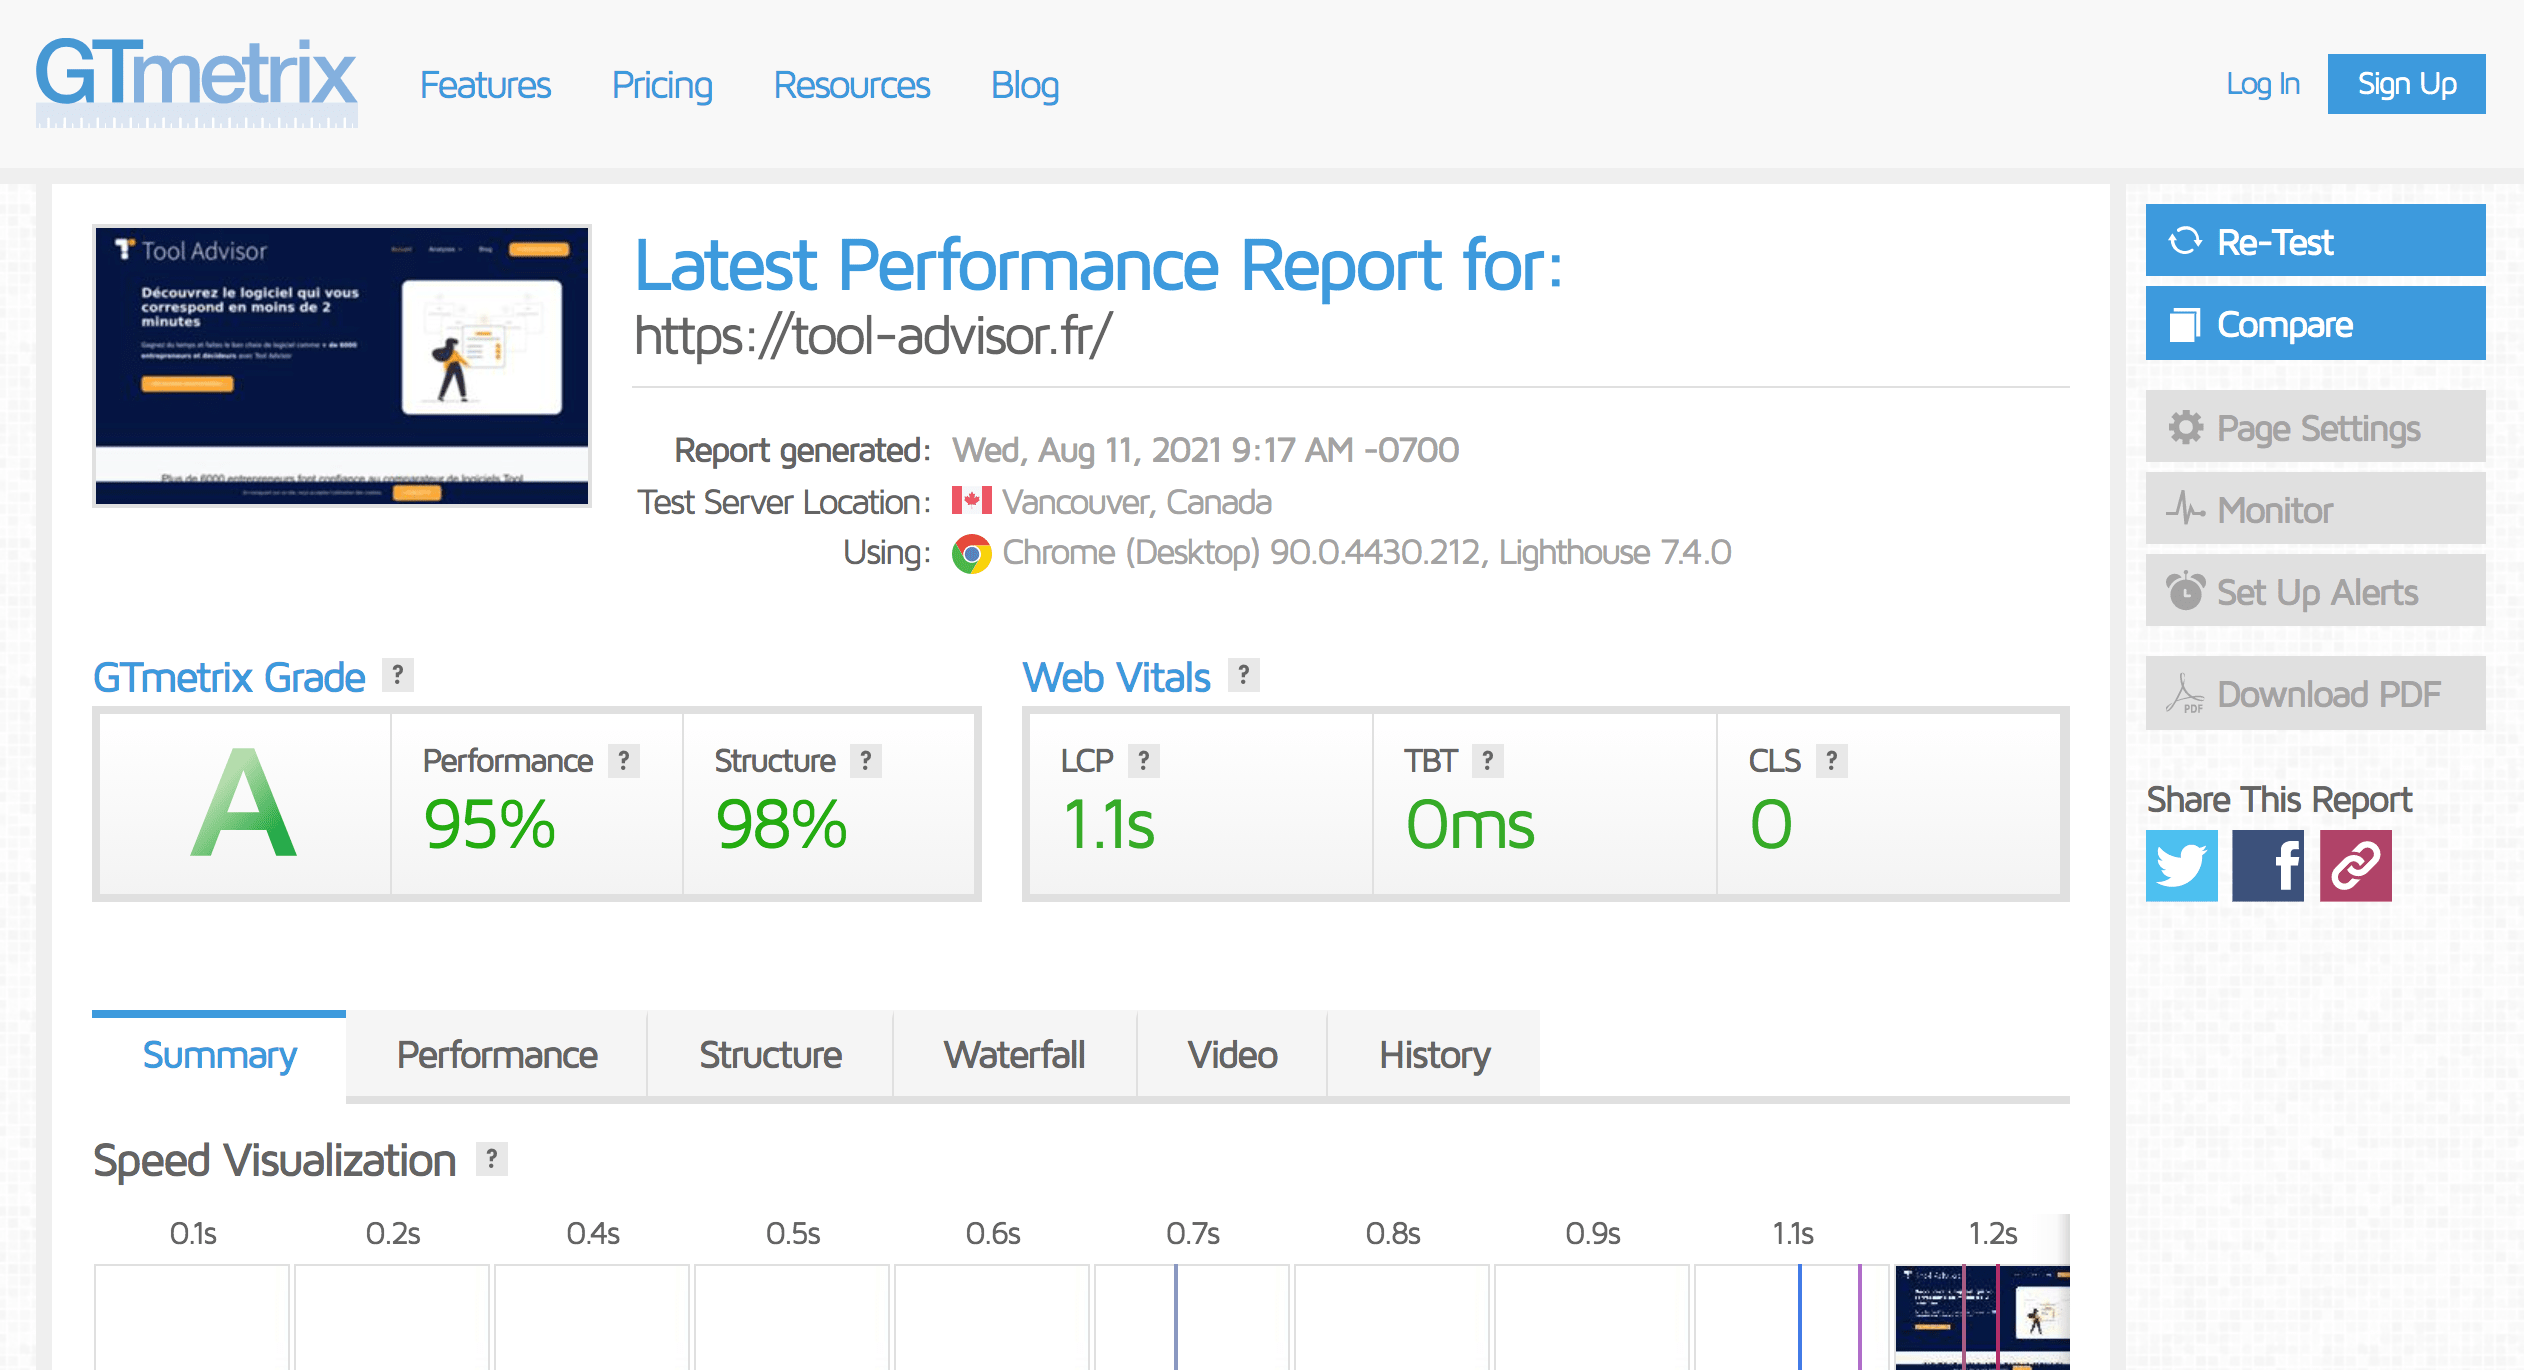Image resolution: width=2524 pixels, height=1370 pixels.
Task: Open LCP question mark tooltip
Action: [1144, 761]
